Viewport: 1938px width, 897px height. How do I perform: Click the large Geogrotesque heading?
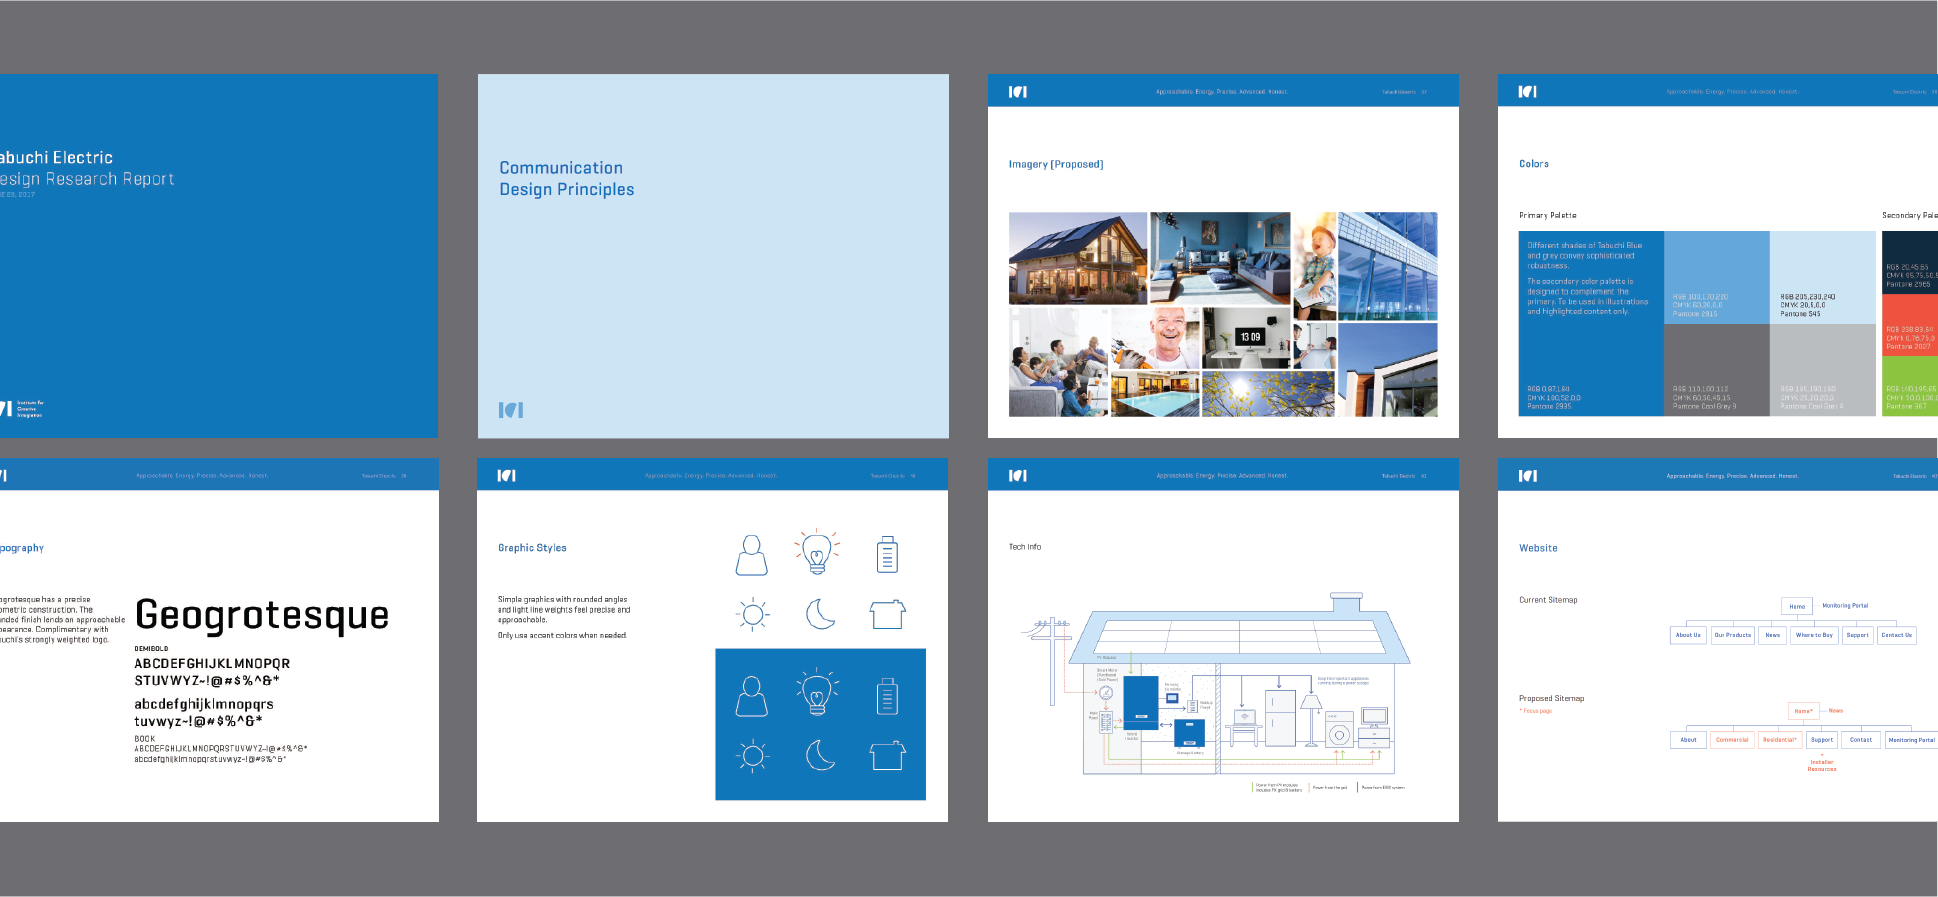tap(262, 615)
